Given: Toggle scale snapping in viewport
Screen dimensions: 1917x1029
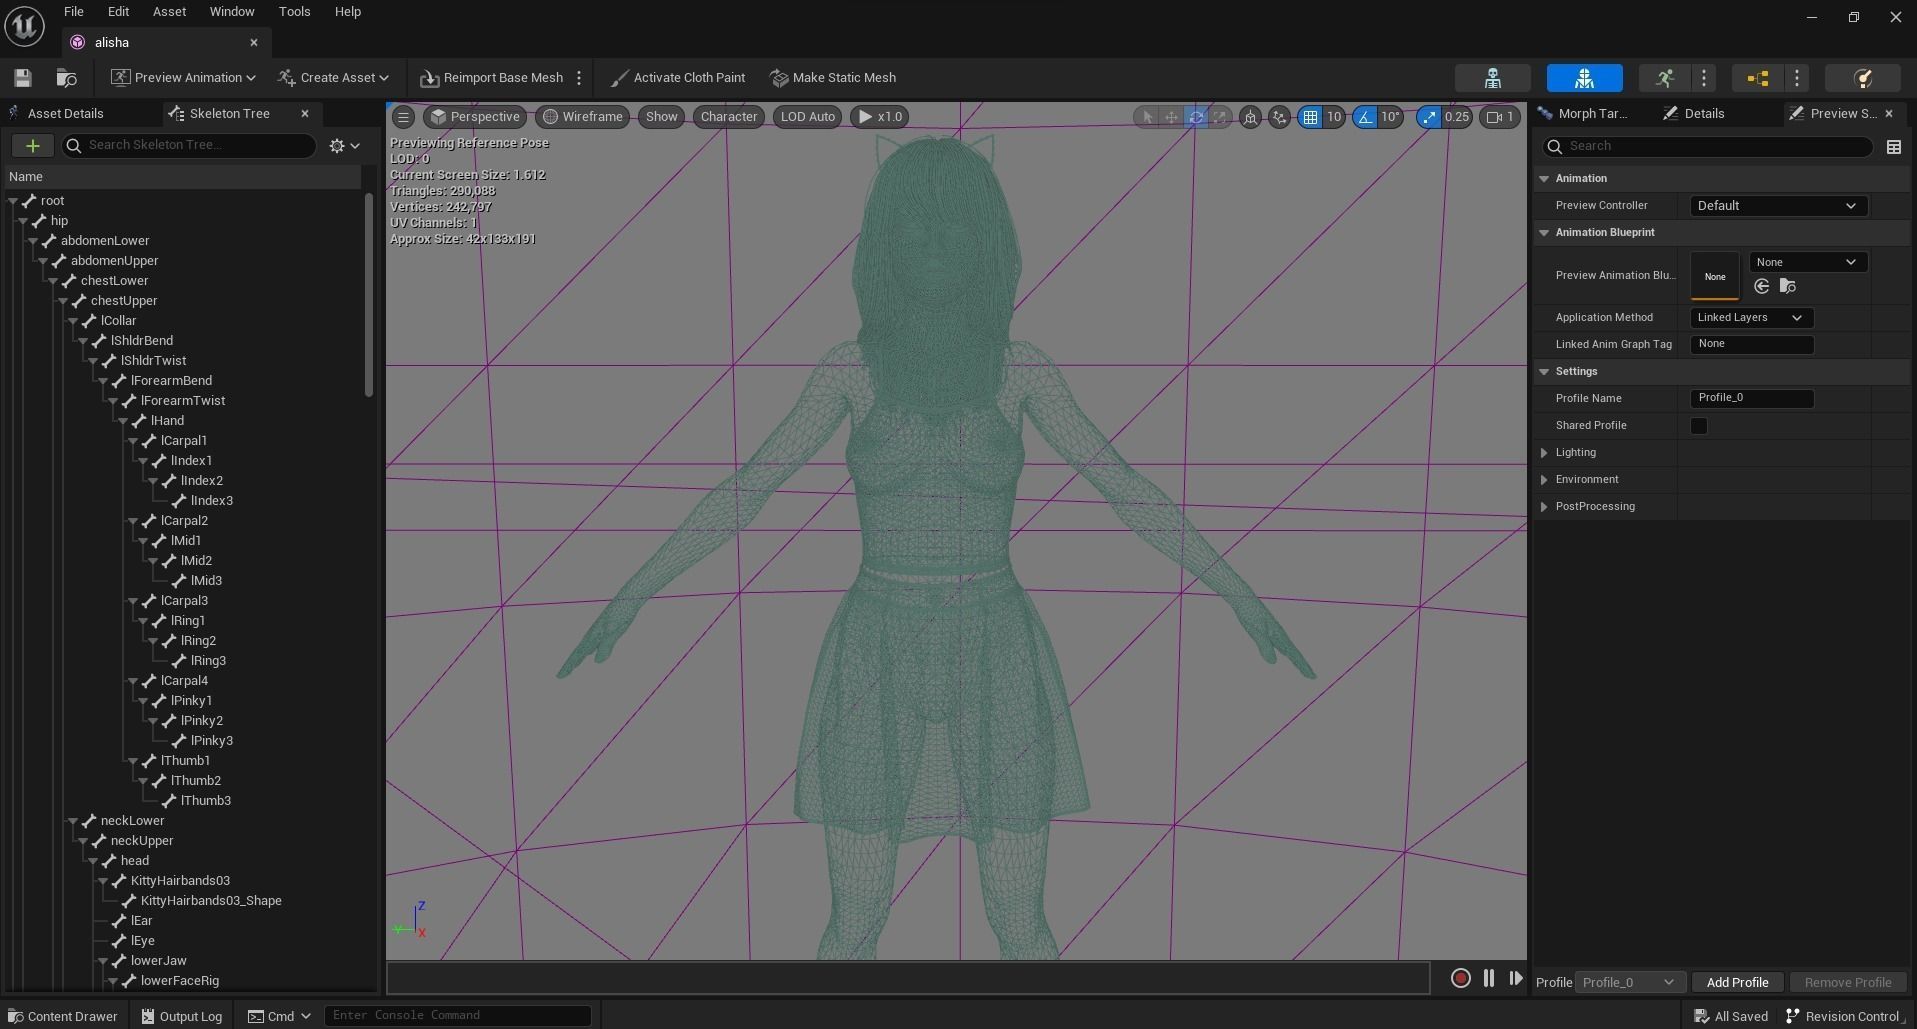Looking at the screenshot, I should pyautogui.click(x=1429, y=117).
